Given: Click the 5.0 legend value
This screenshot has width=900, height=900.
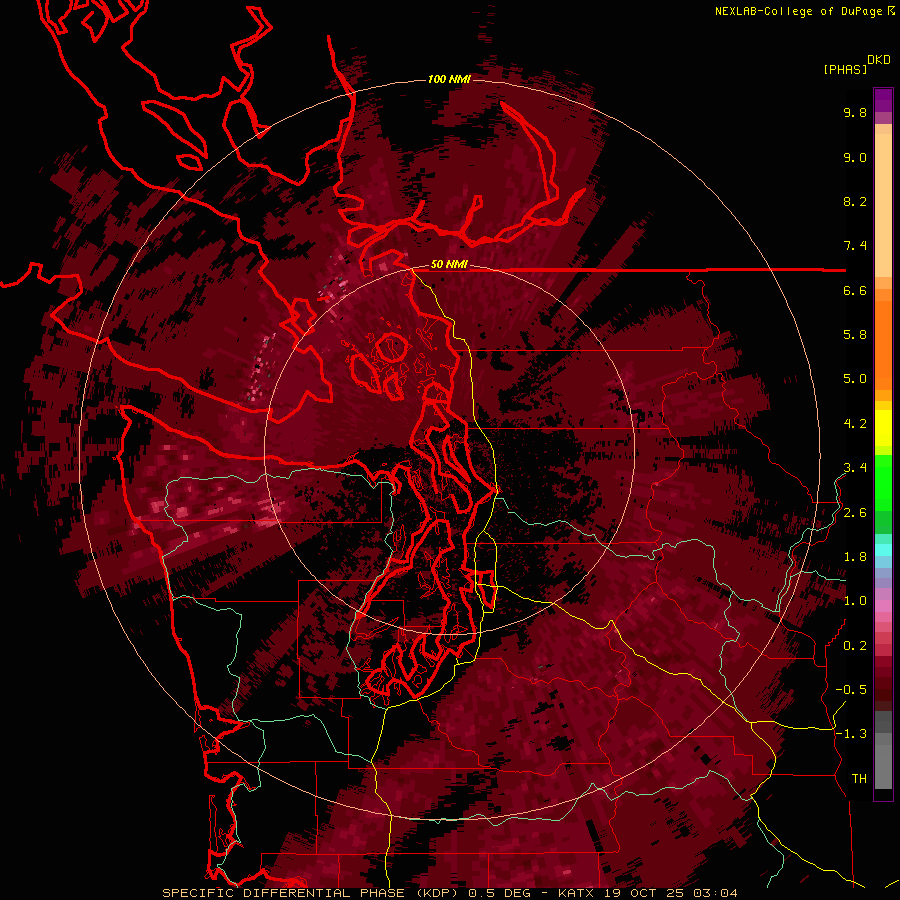Looking at the screenshot, I should pos(855,379).
